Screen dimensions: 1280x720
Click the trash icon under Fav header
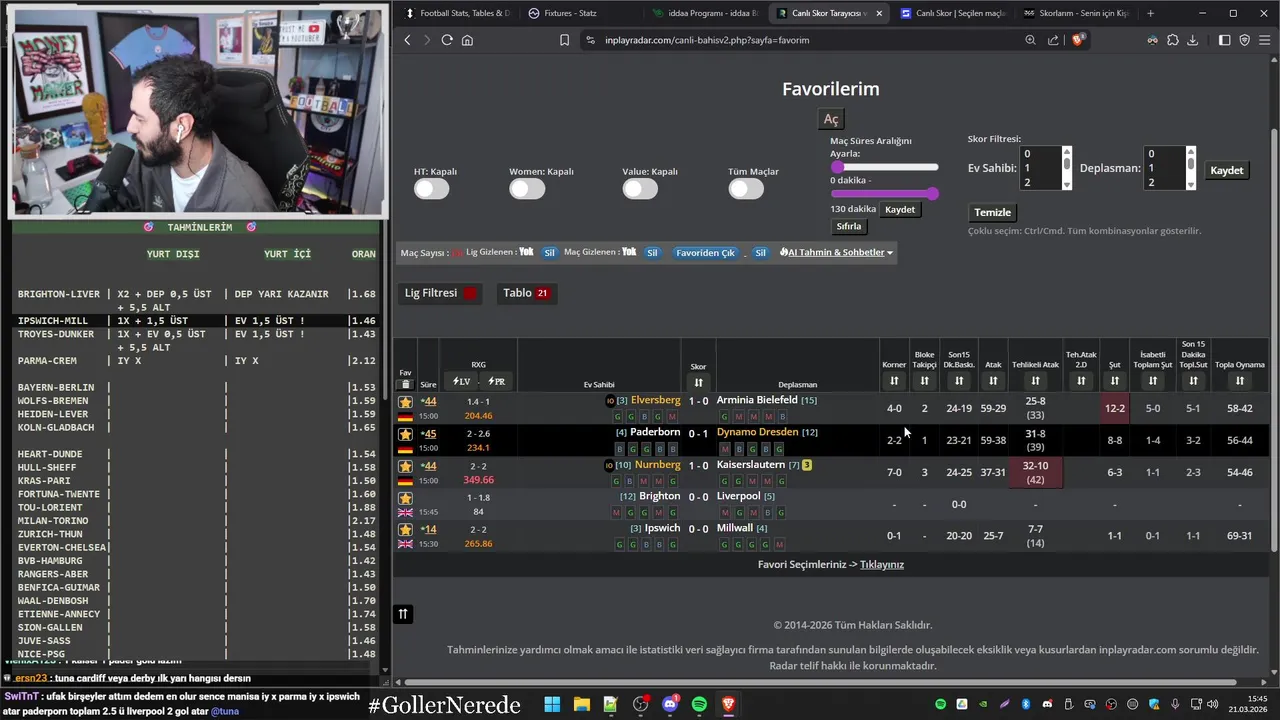pos(405,385)
